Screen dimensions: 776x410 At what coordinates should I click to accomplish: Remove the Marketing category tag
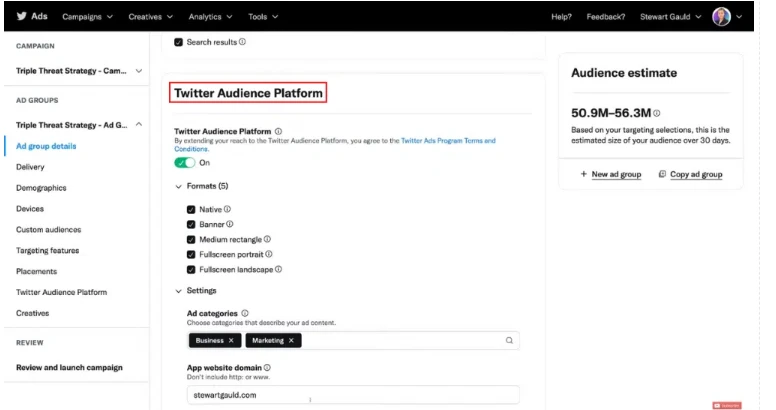click(x=291, y=341)
